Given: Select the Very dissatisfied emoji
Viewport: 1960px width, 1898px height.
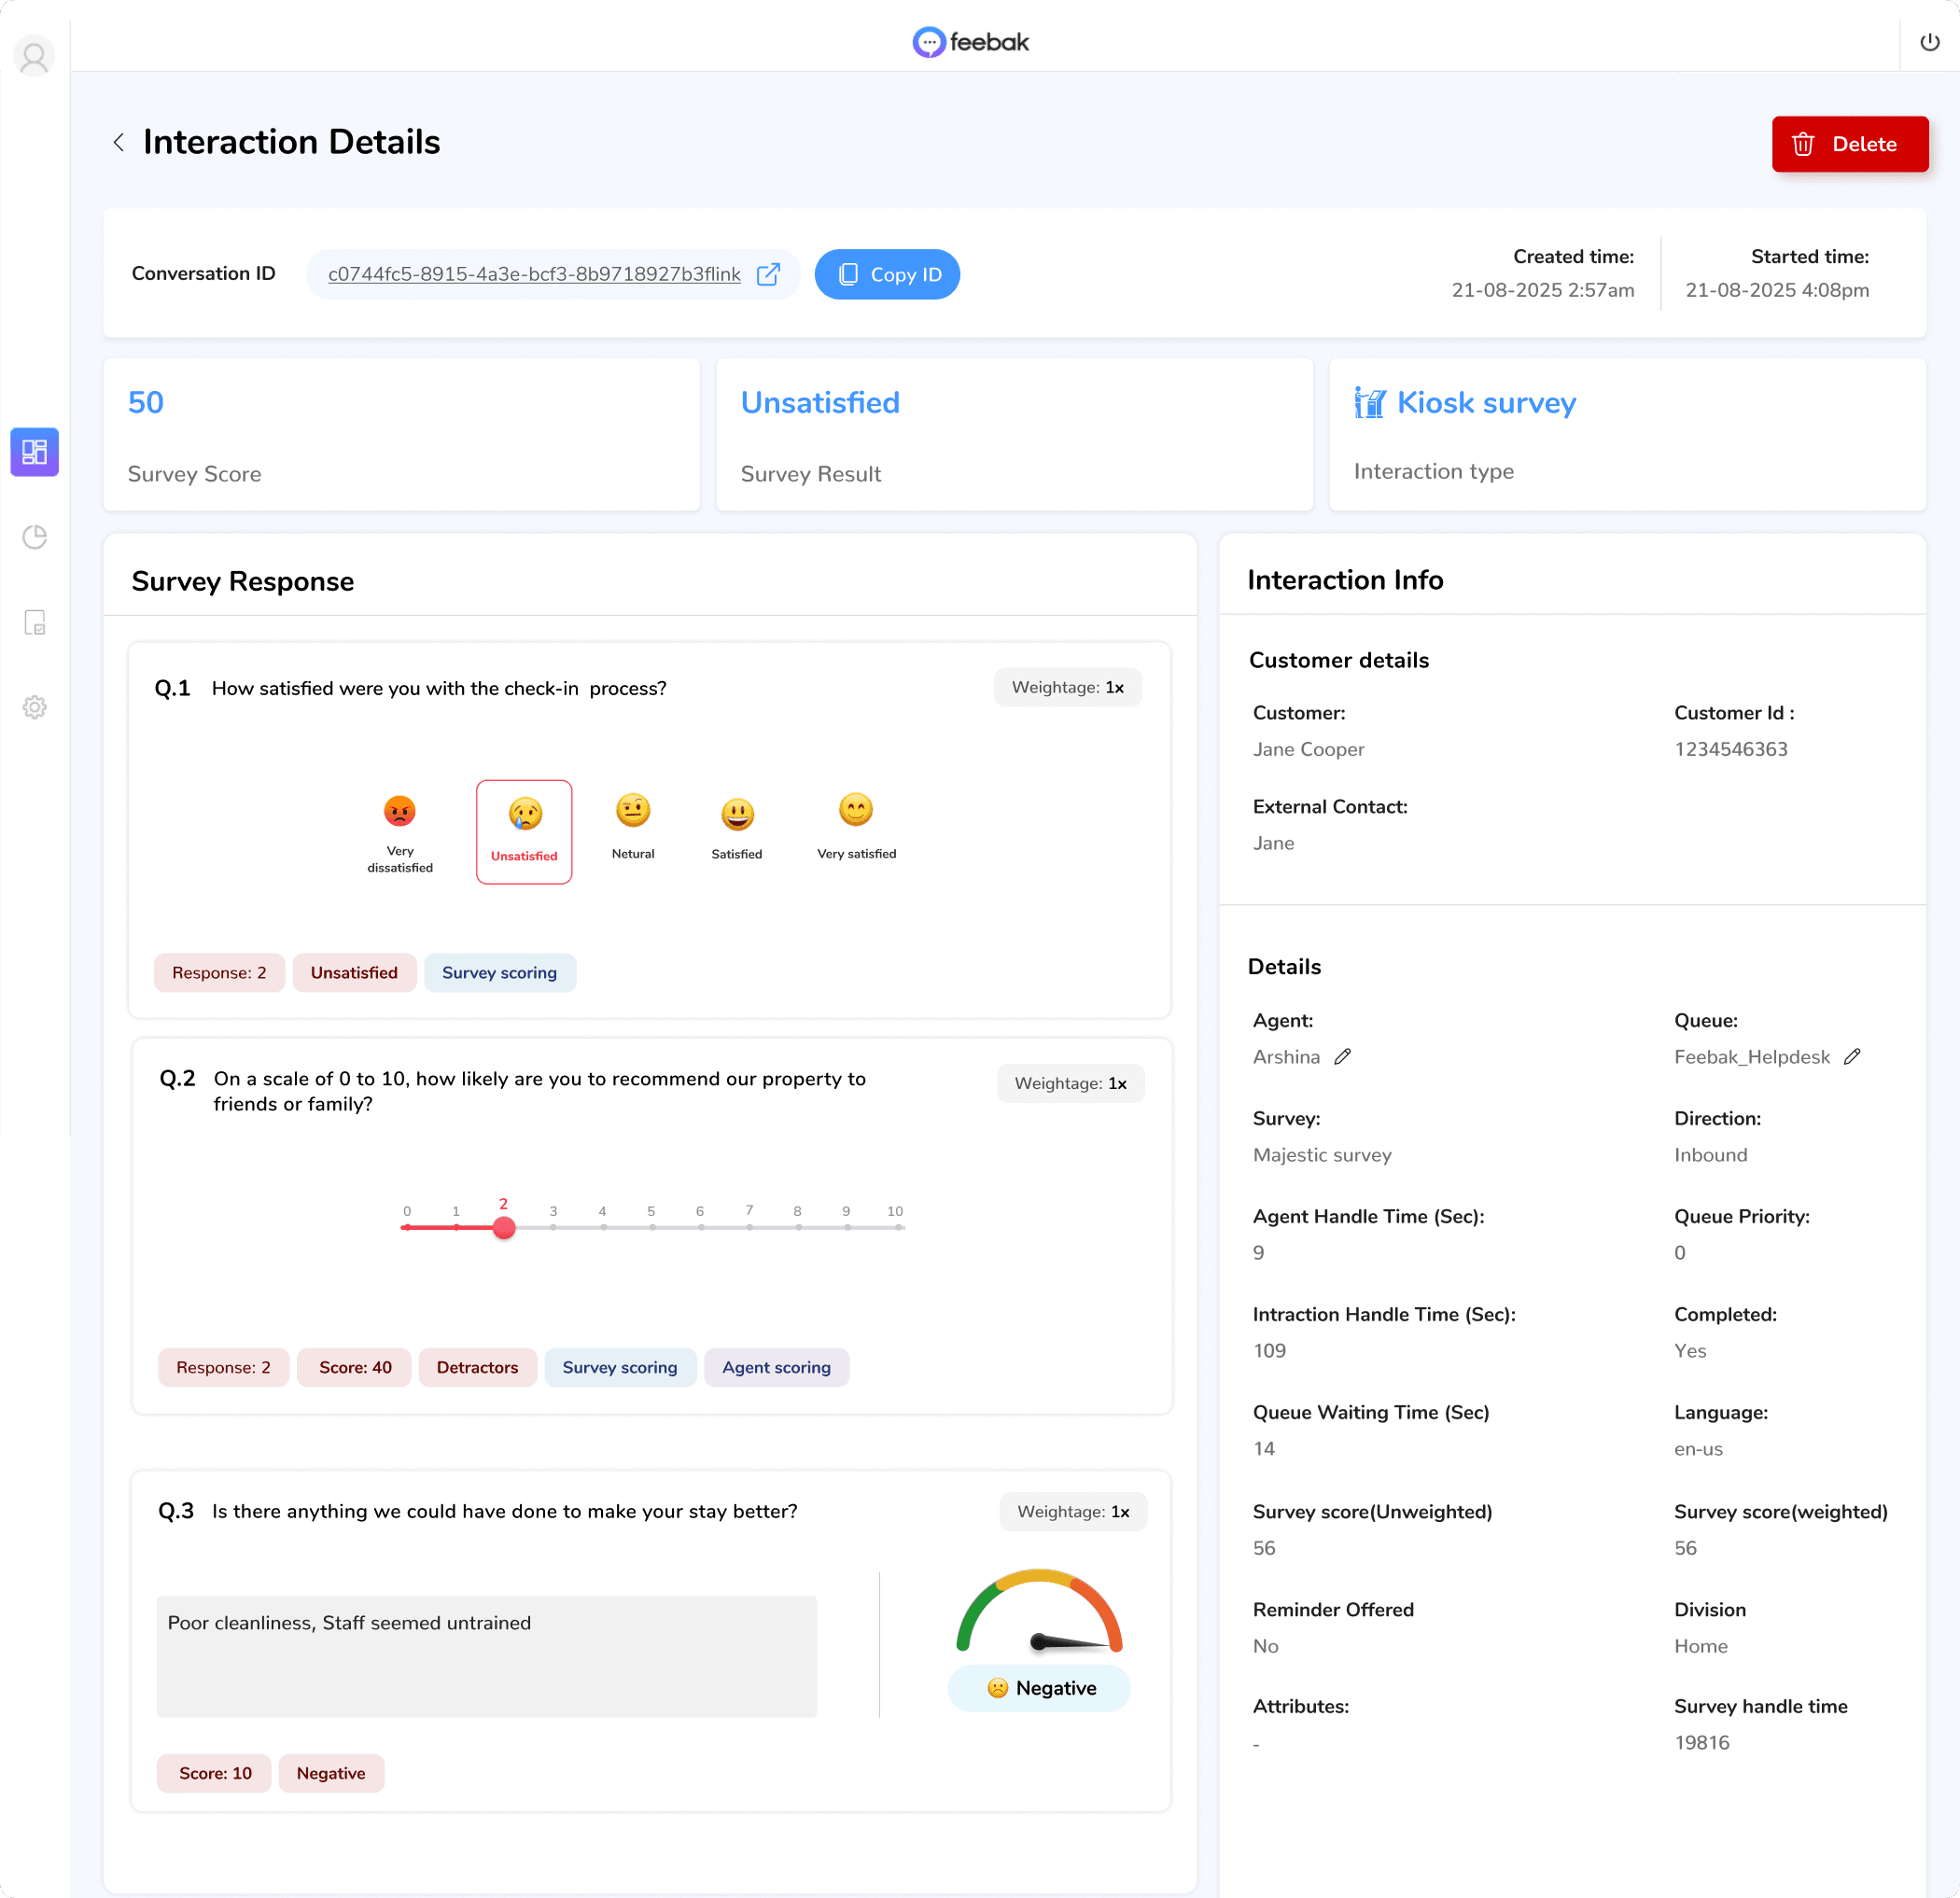Looking at the screenshot, I should pyautogui.click(x=400, y=832).
